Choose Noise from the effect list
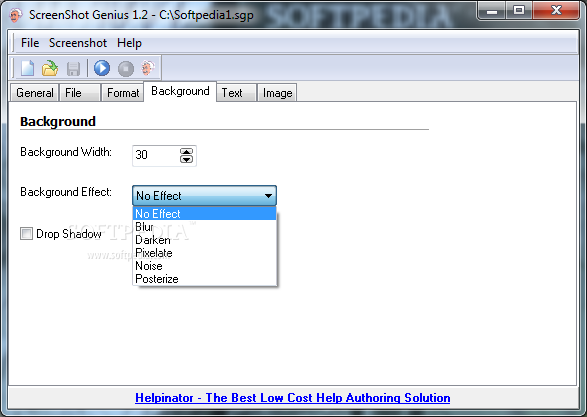587x417 pixels. pos(204,266)
